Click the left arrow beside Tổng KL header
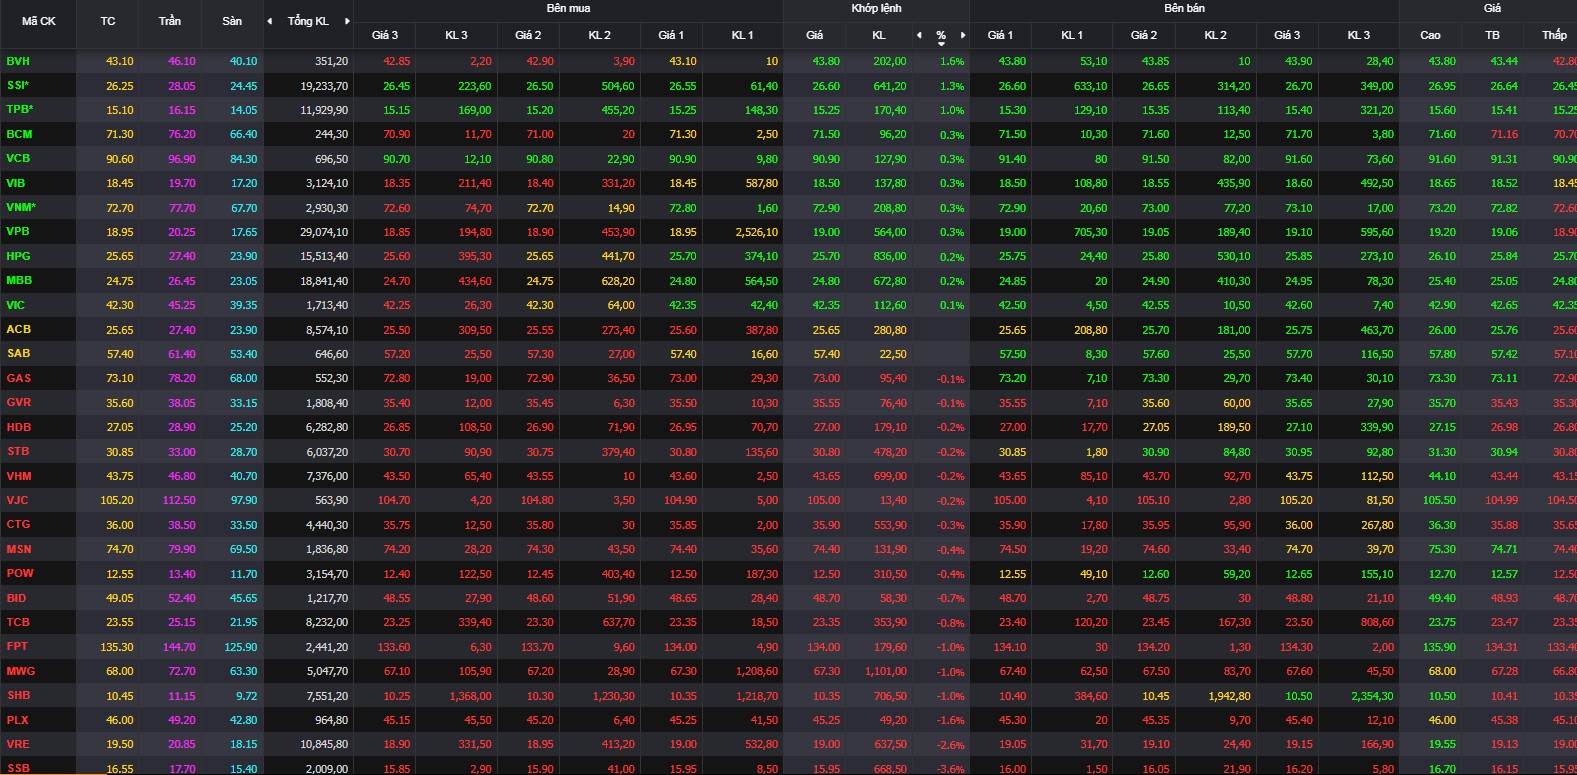 [269, 21]
